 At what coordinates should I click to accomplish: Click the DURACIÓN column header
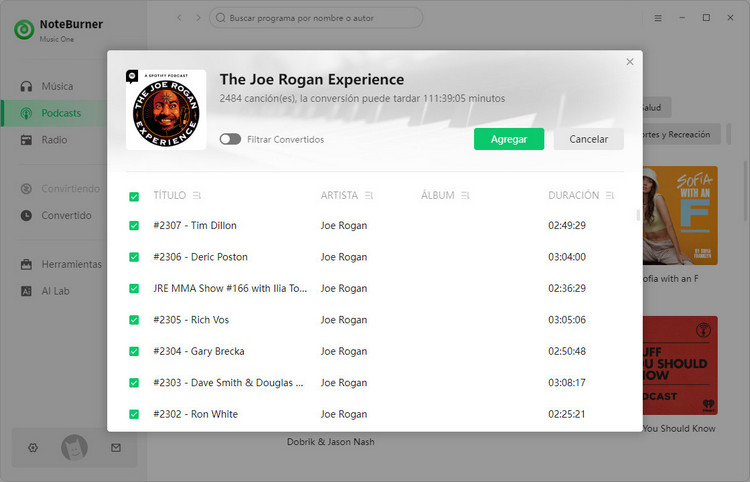point(574,196)
